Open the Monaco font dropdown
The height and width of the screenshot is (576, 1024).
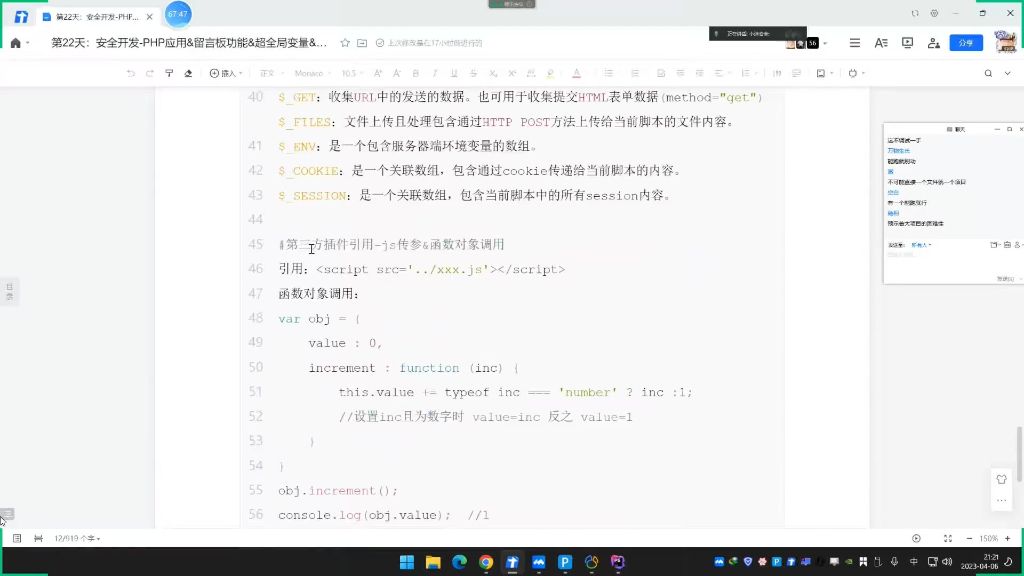312,73
